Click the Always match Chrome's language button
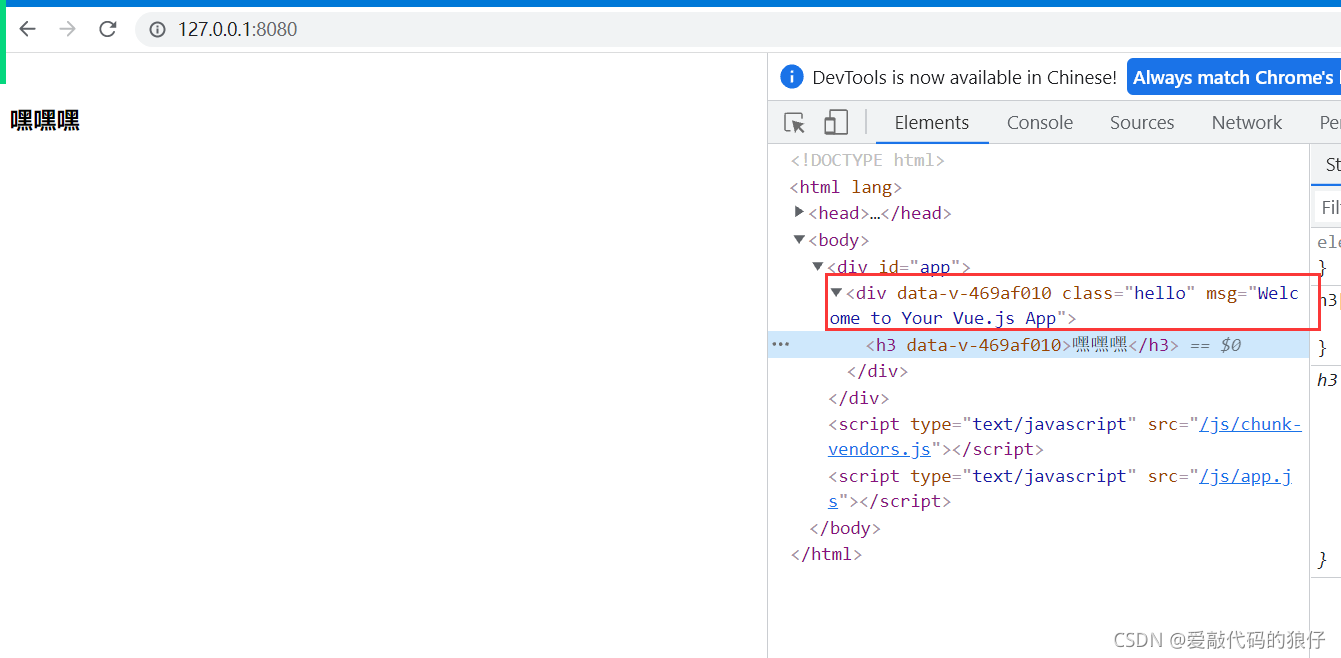The width and height of the screenshot is (1341, 658). 1233,77
